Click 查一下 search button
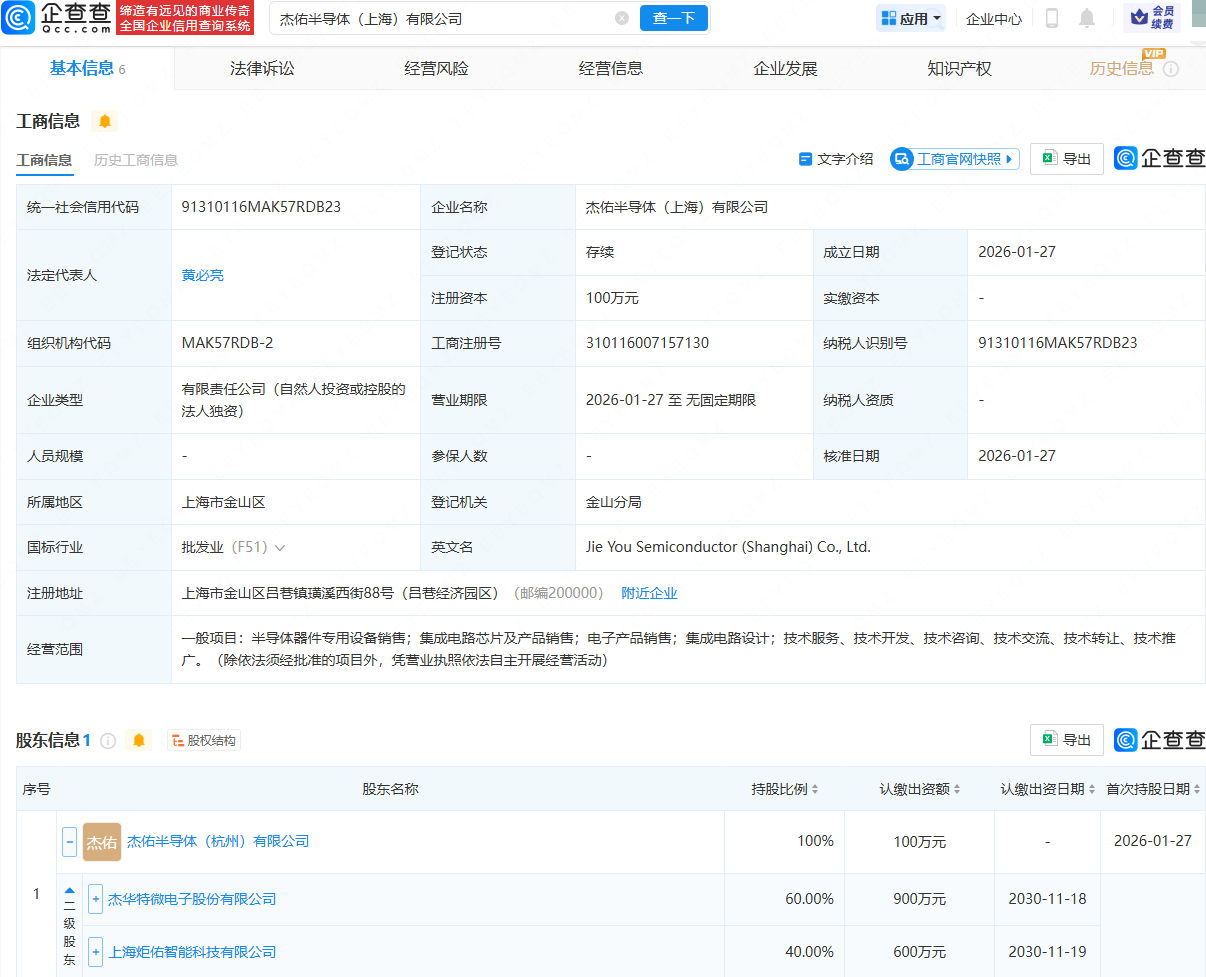 (x=673, y=18)
